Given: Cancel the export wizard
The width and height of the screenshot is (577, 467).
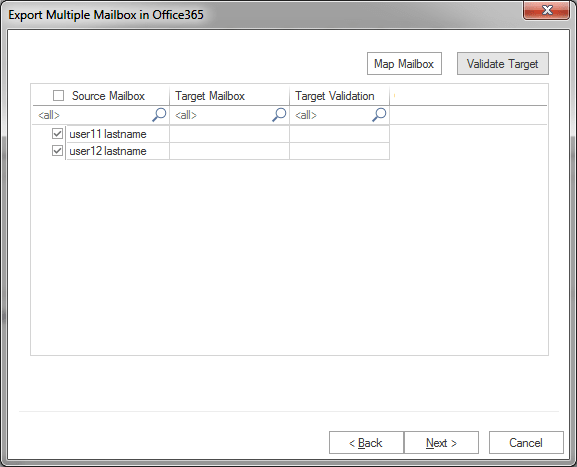Looking at the screenshot, I should (526, 443).
